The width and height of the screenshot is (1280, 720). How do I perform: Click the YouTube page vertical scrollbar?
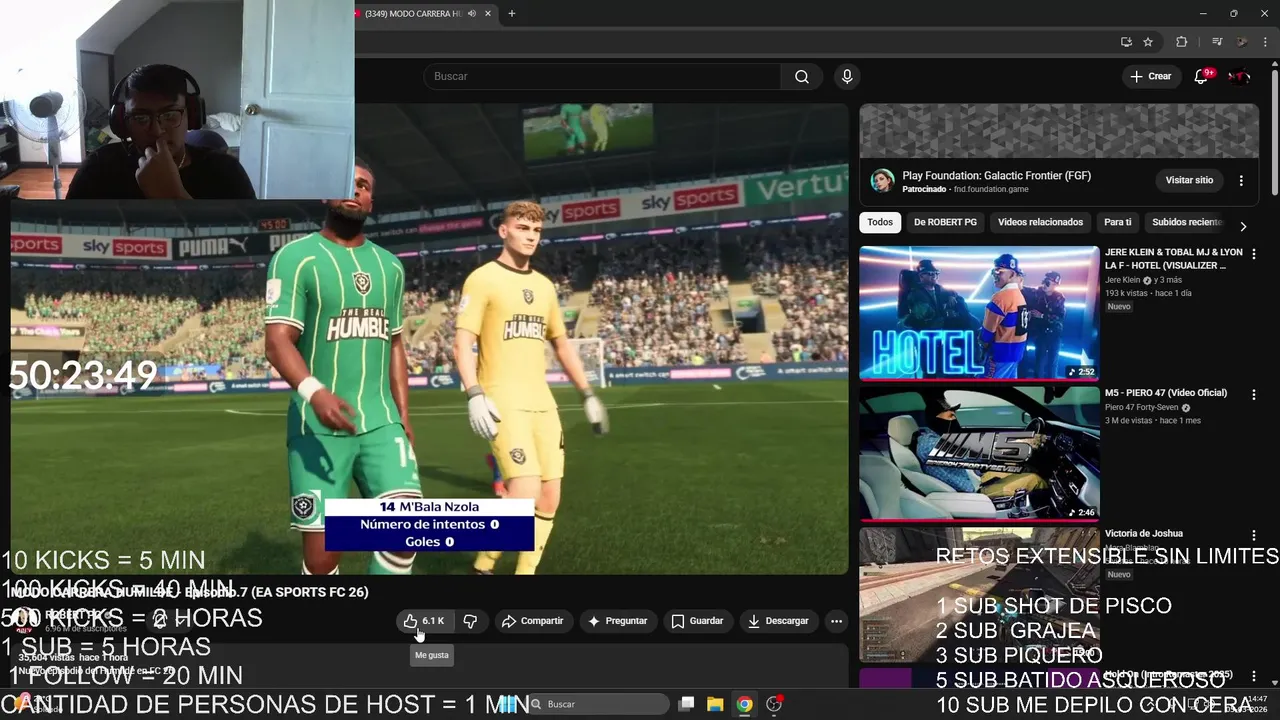(1274, 130)
